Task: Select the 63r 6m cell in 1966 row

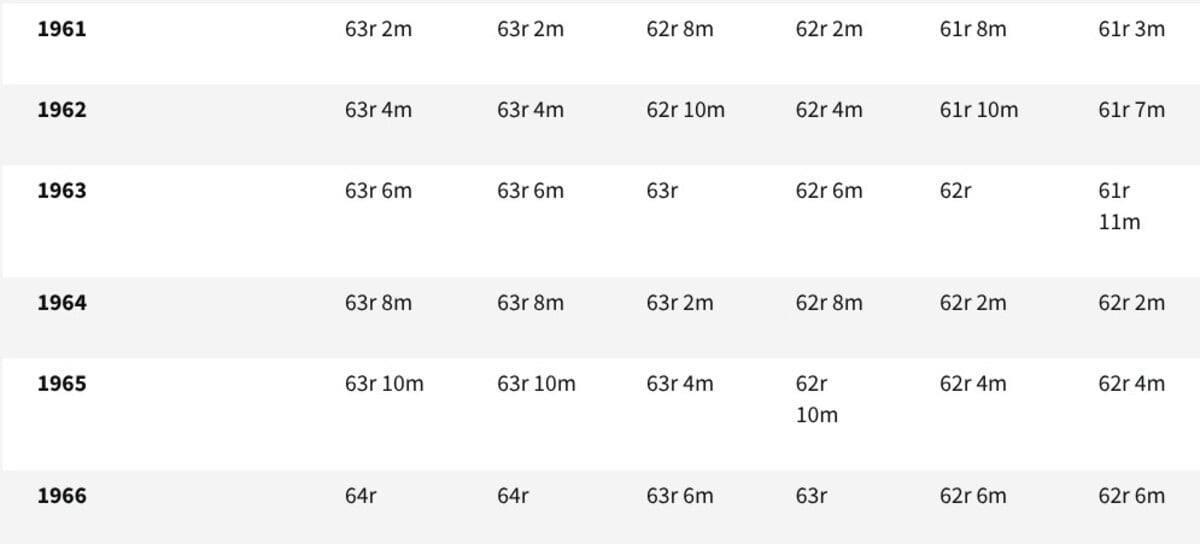Action: coord(679,496)
